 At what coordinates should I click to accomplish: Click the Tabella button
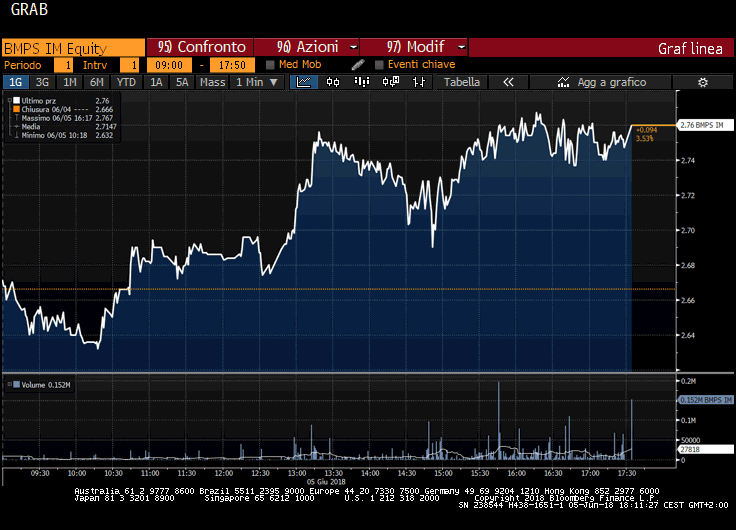point(462,82)
